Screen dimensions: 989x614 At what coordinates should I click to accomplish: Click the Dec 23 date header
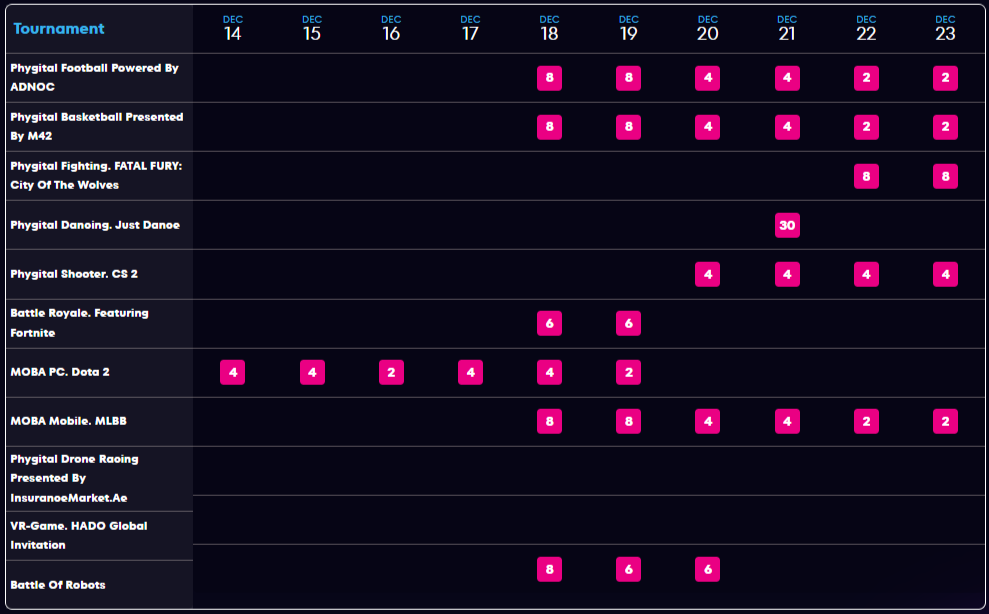[x=945, y=28]
